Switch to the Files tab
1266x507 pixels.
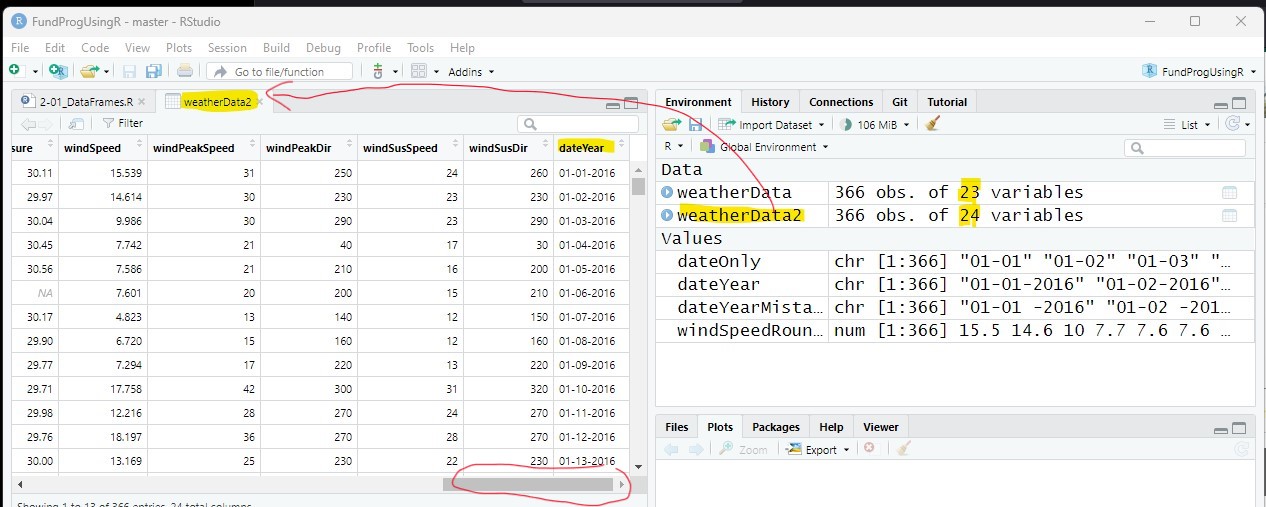(x=677, y=427)
